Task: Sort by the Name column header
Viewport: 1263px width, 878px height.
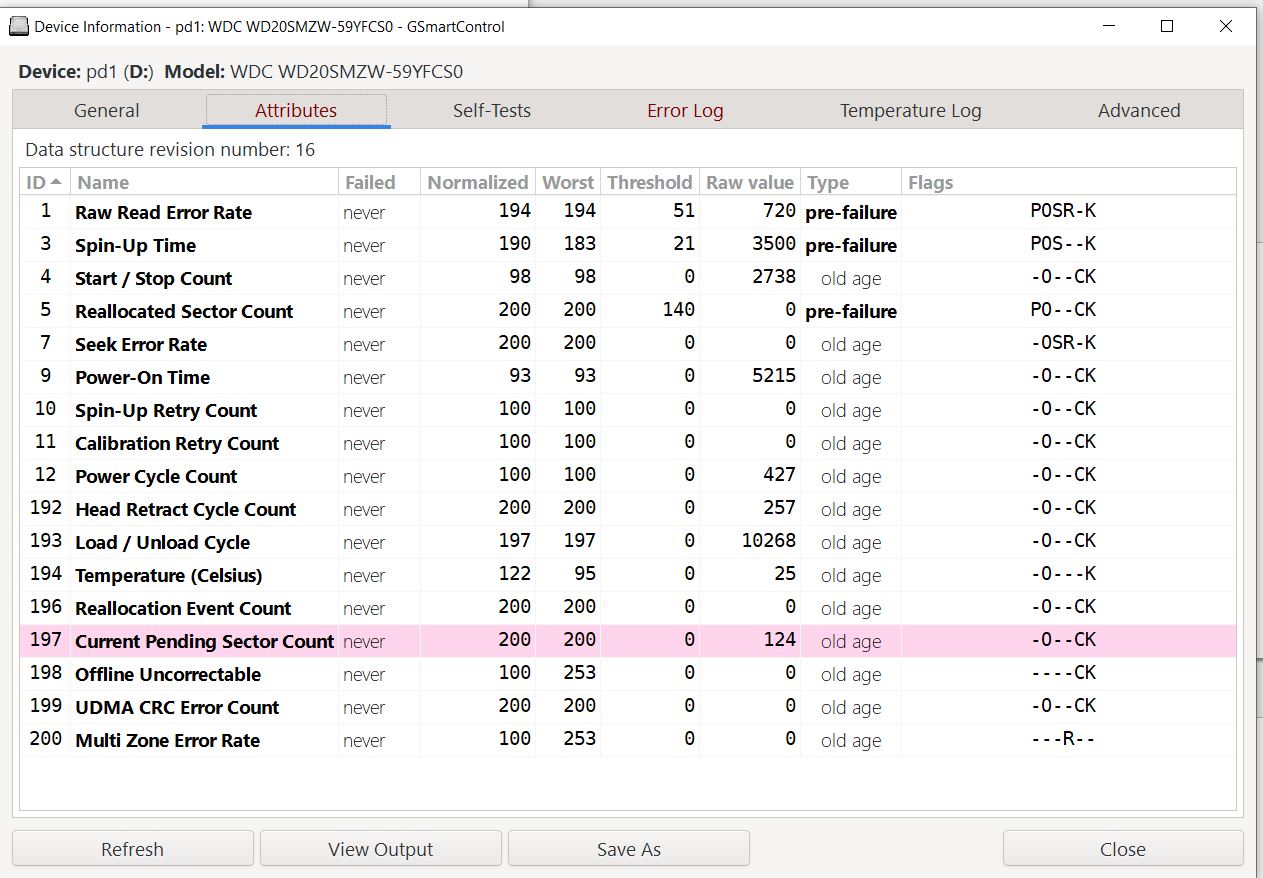Action: click(204, 182)
